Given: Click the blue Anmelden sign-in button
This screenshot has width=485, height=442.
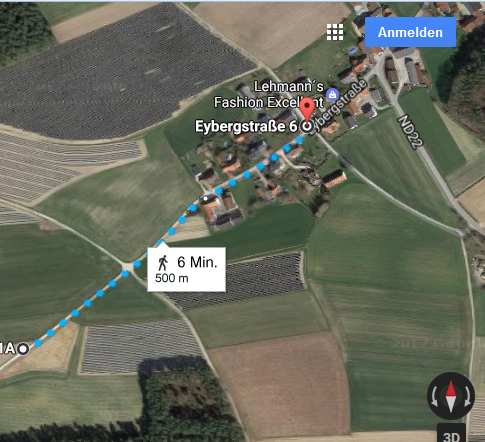Looking at the screenshot, I should click(x=410, y=32).
